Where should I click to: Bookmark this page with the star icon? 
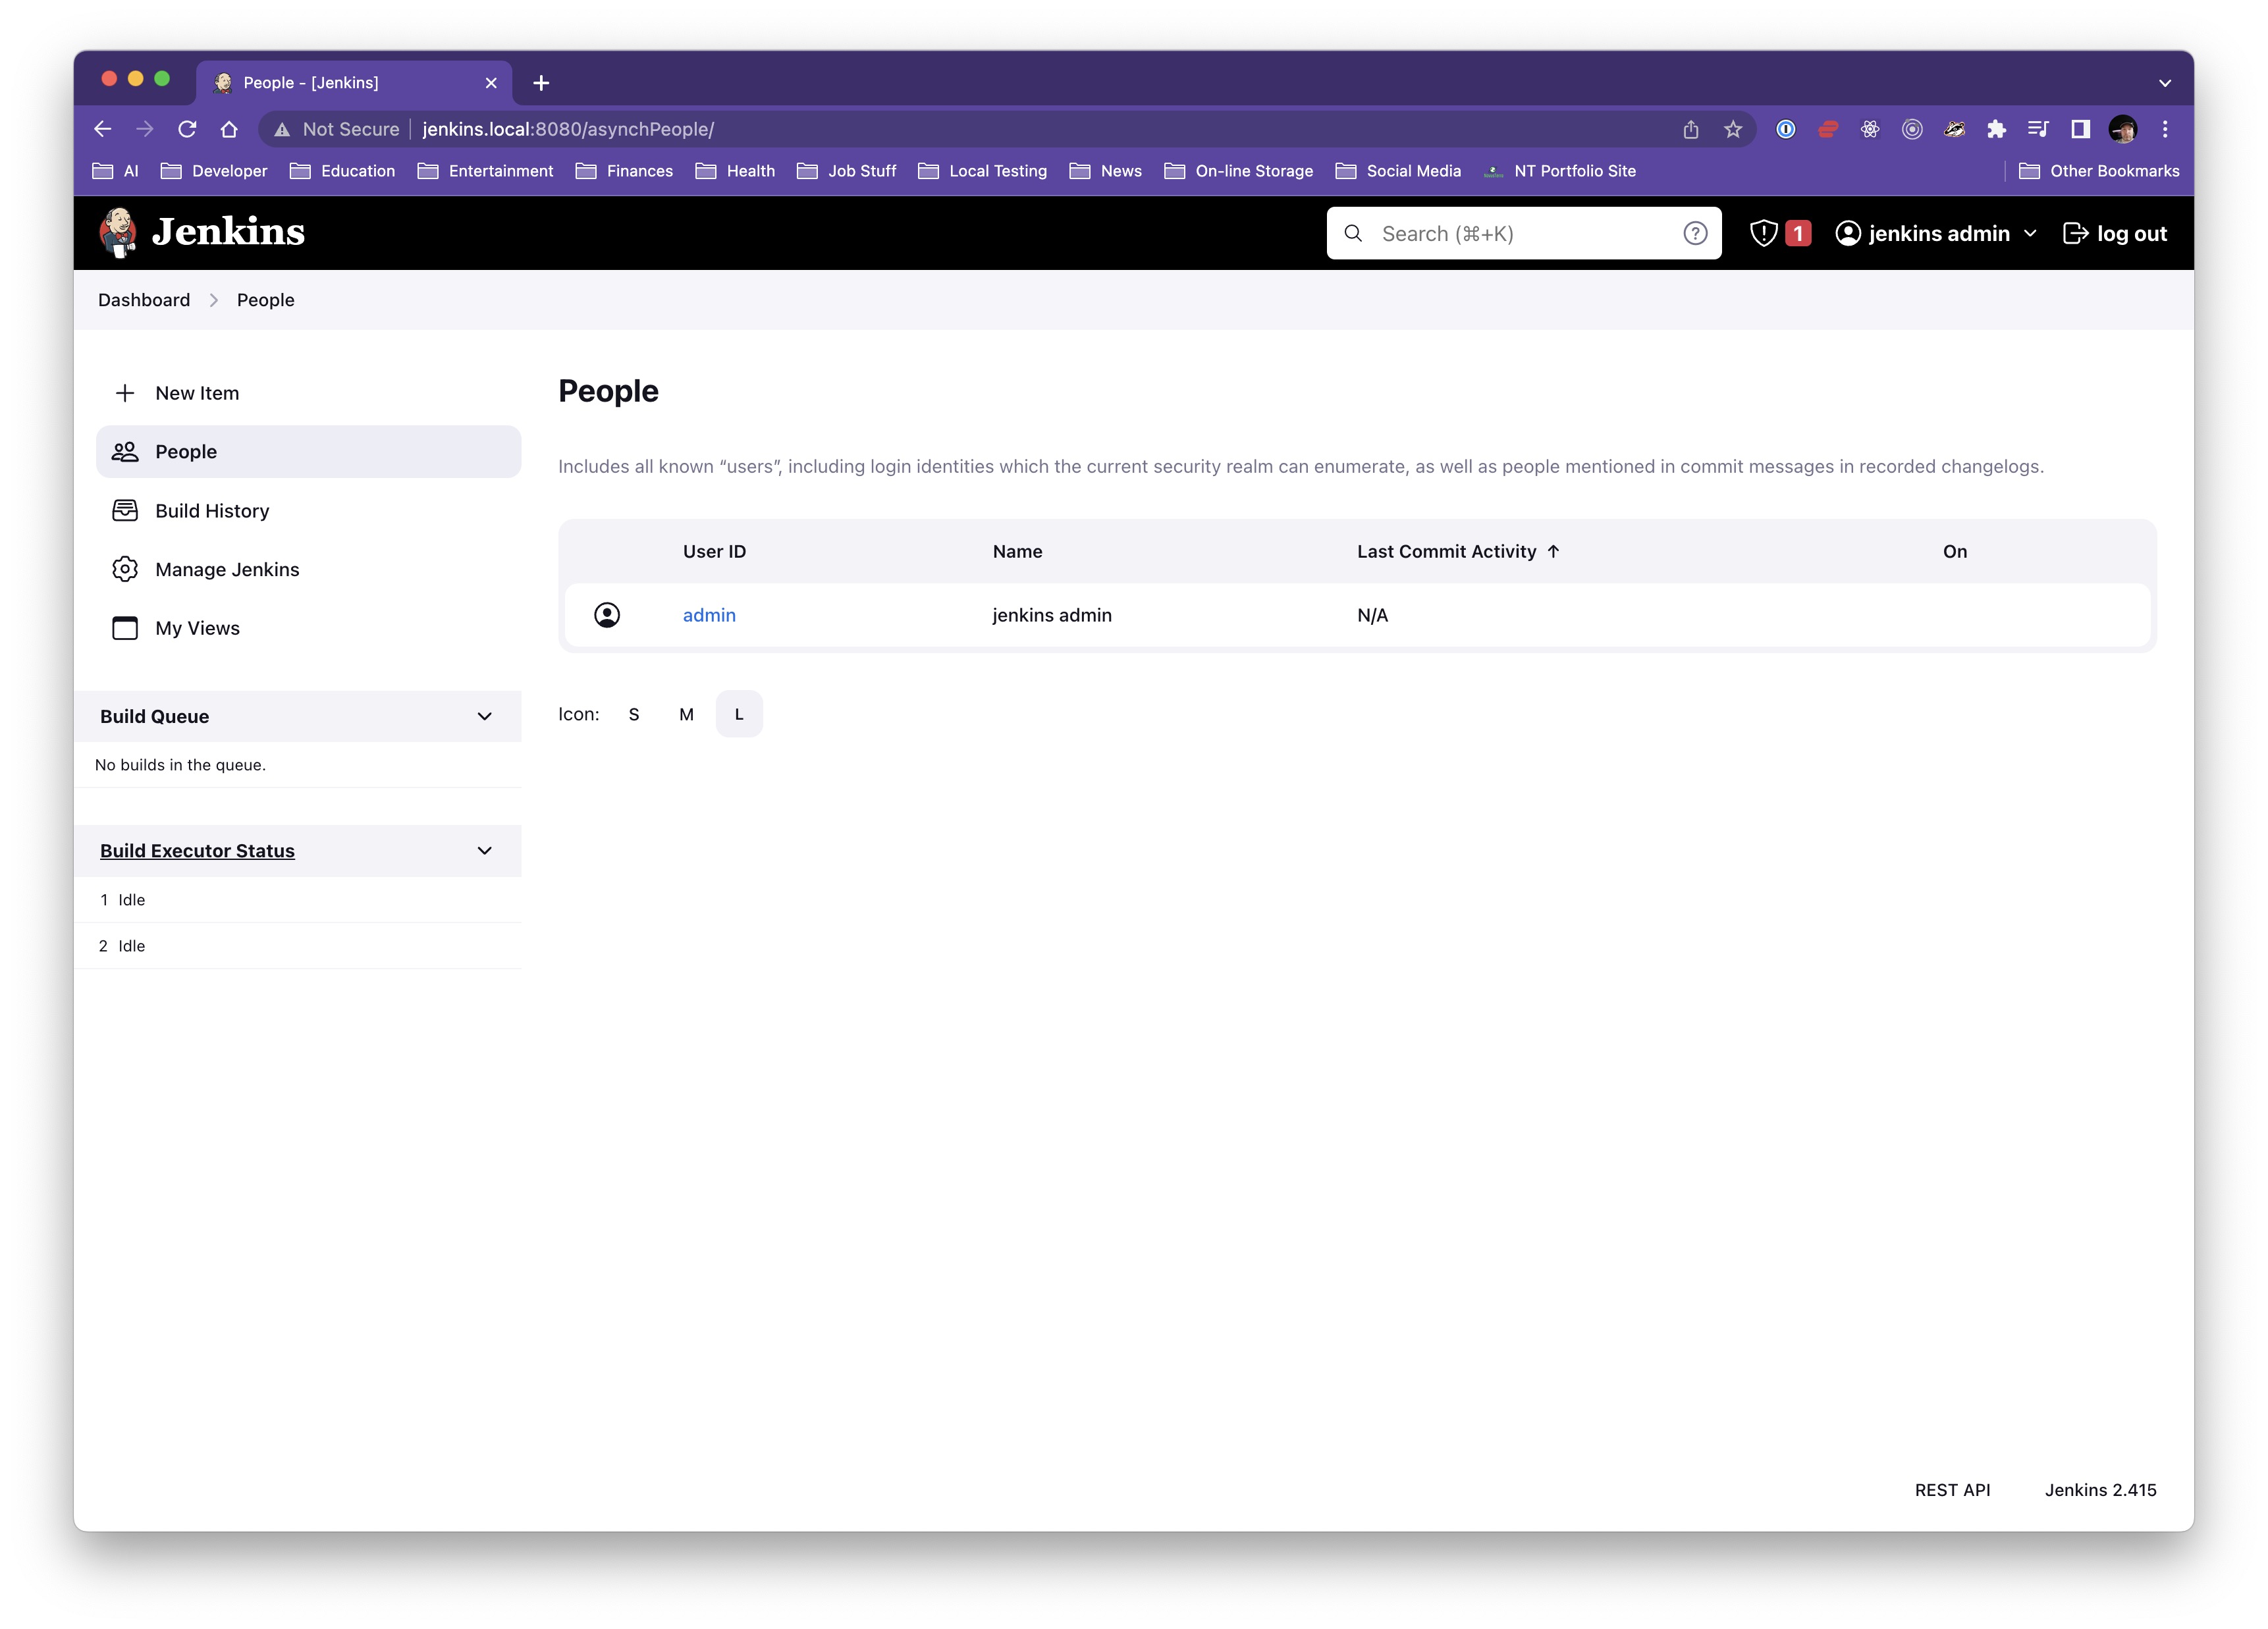tap(1732, 129)
